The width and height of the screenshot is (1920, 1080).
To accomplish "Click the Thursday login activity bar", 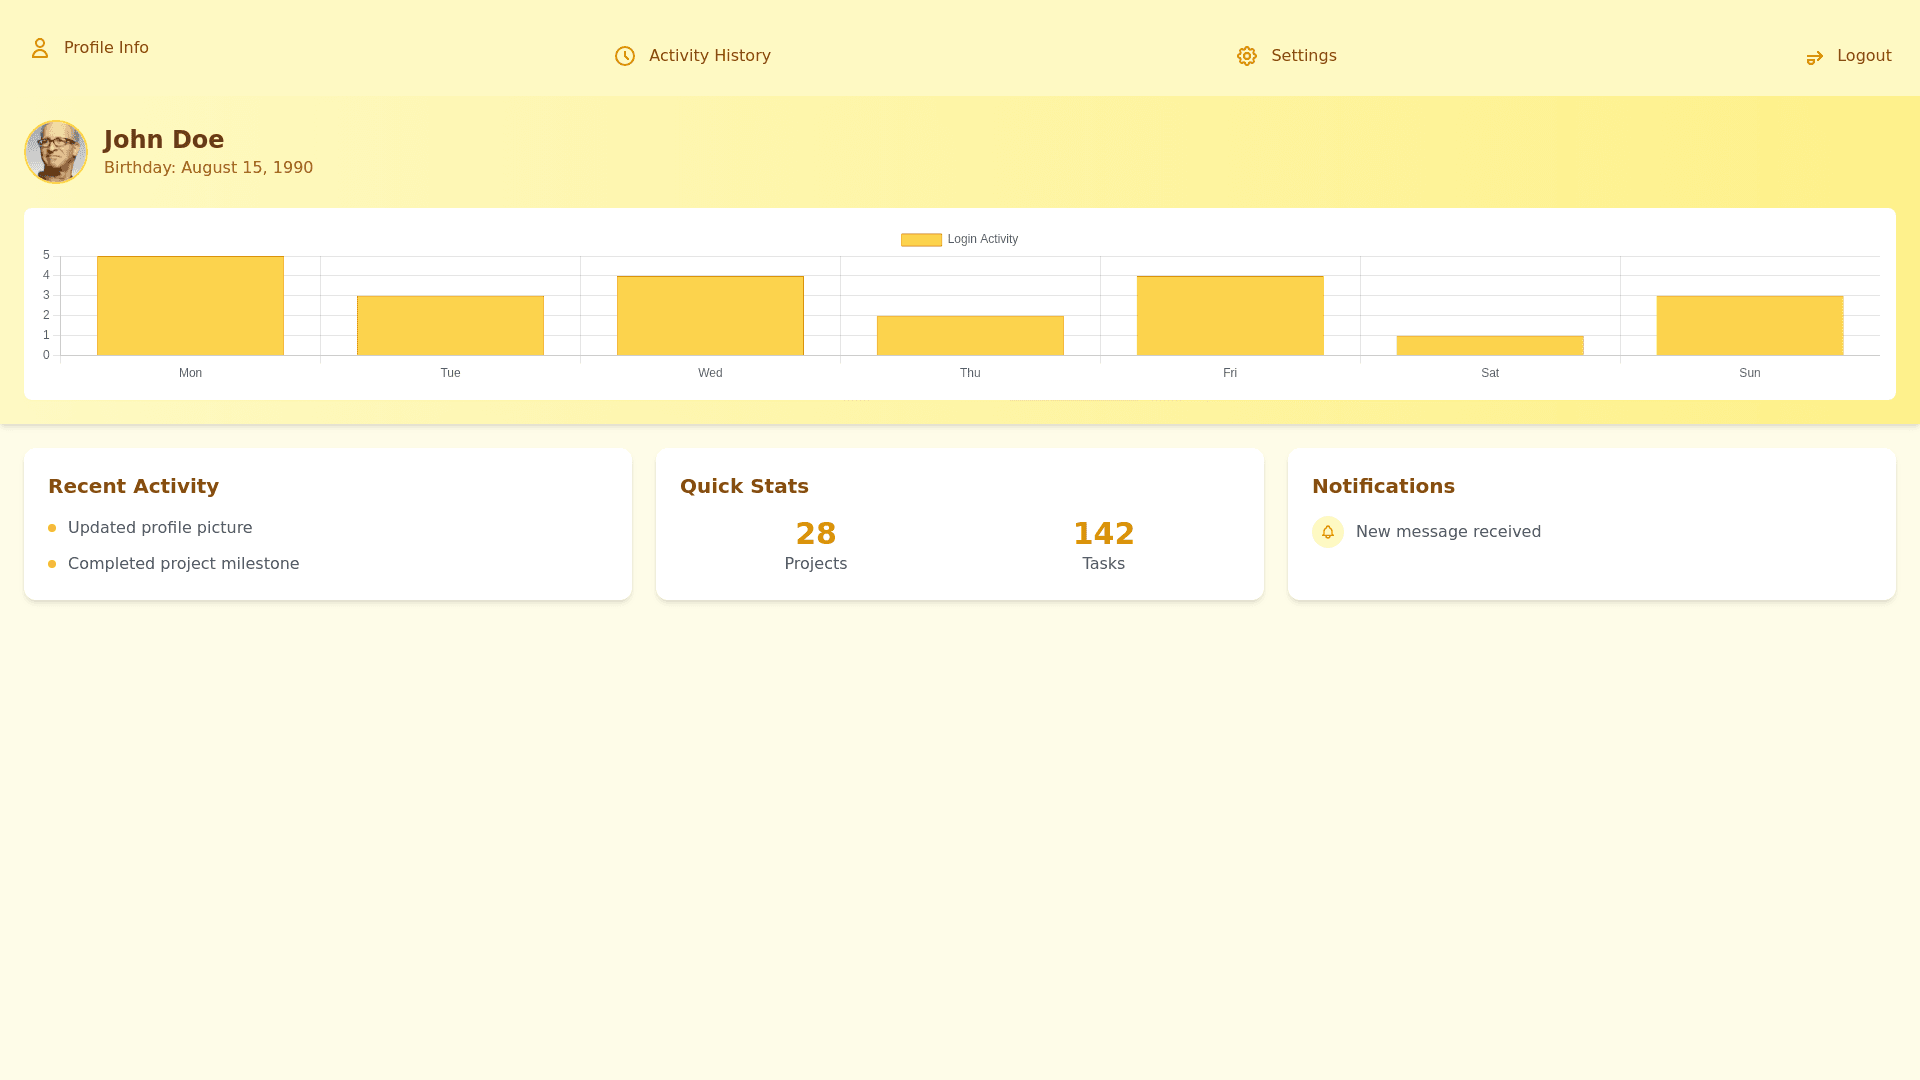I will 970,336.
